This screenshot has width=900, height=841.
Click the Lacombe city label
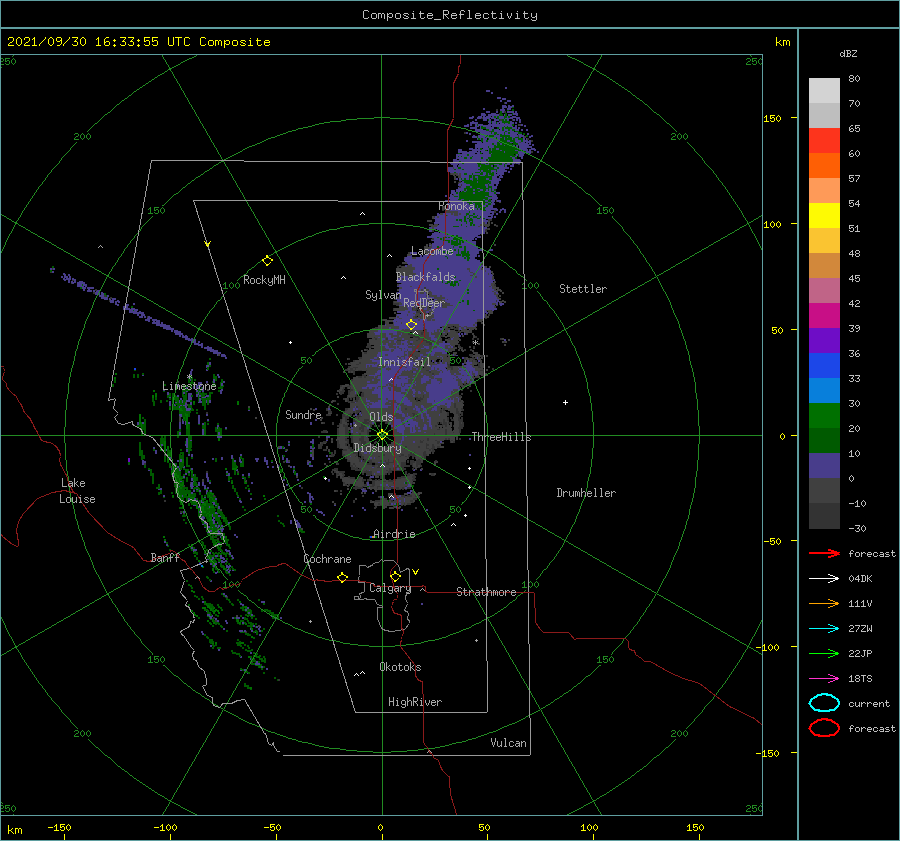[432, 251]
